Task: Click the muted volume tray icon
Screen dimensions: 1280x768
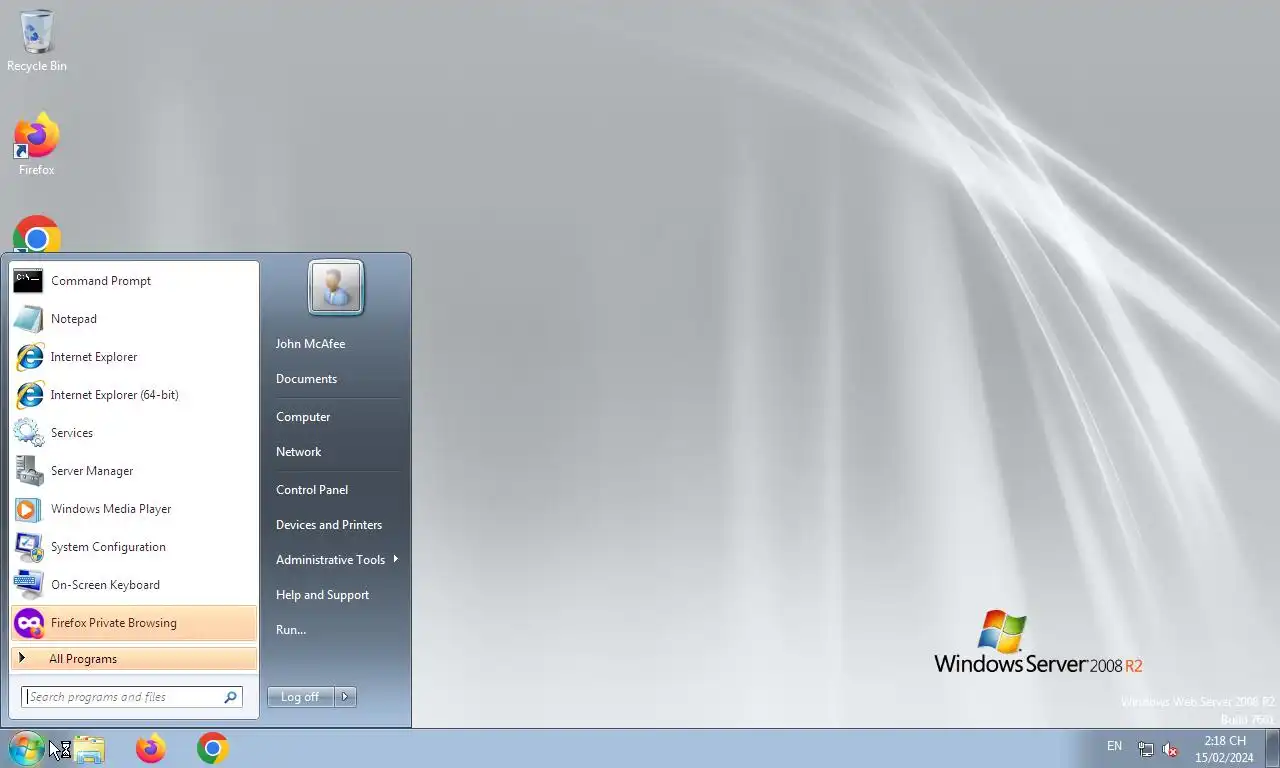Action: coord(1170,749)
